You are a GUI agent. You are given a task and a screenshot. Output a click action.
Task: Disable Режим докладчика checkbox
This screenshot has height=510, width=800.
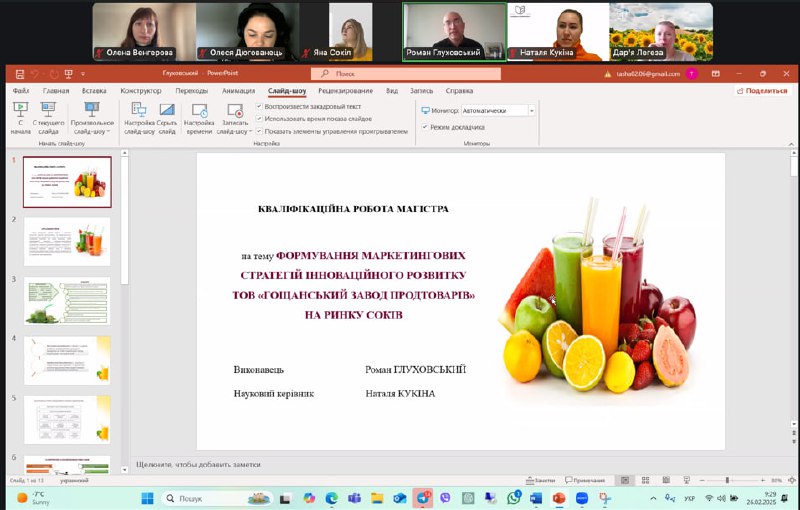pyautogui.click(x=425, y=127)
